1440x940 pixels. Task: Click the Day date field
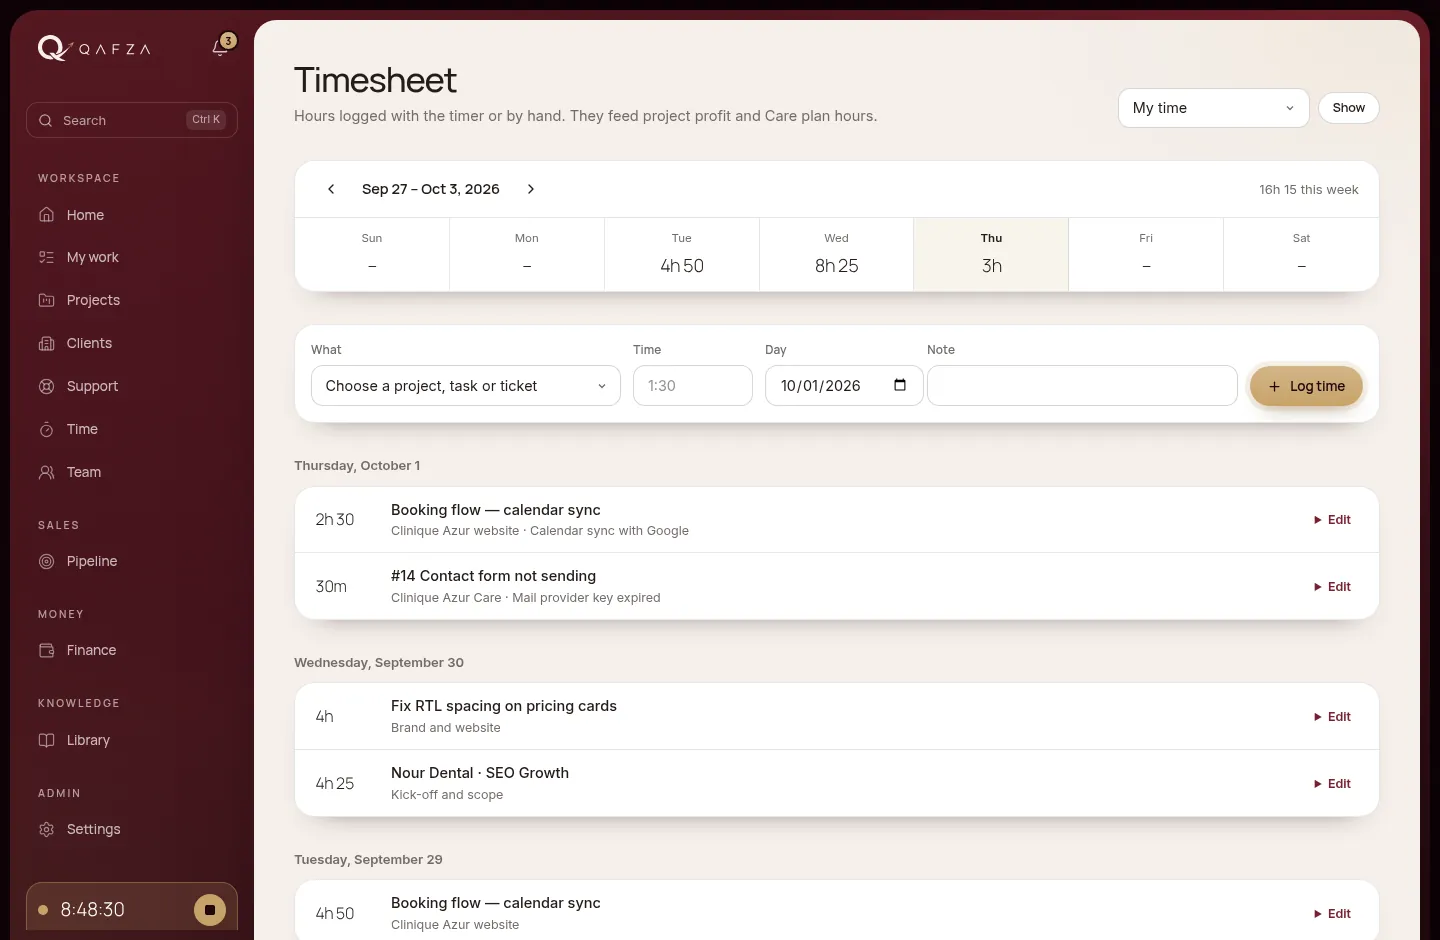(844, 386)
